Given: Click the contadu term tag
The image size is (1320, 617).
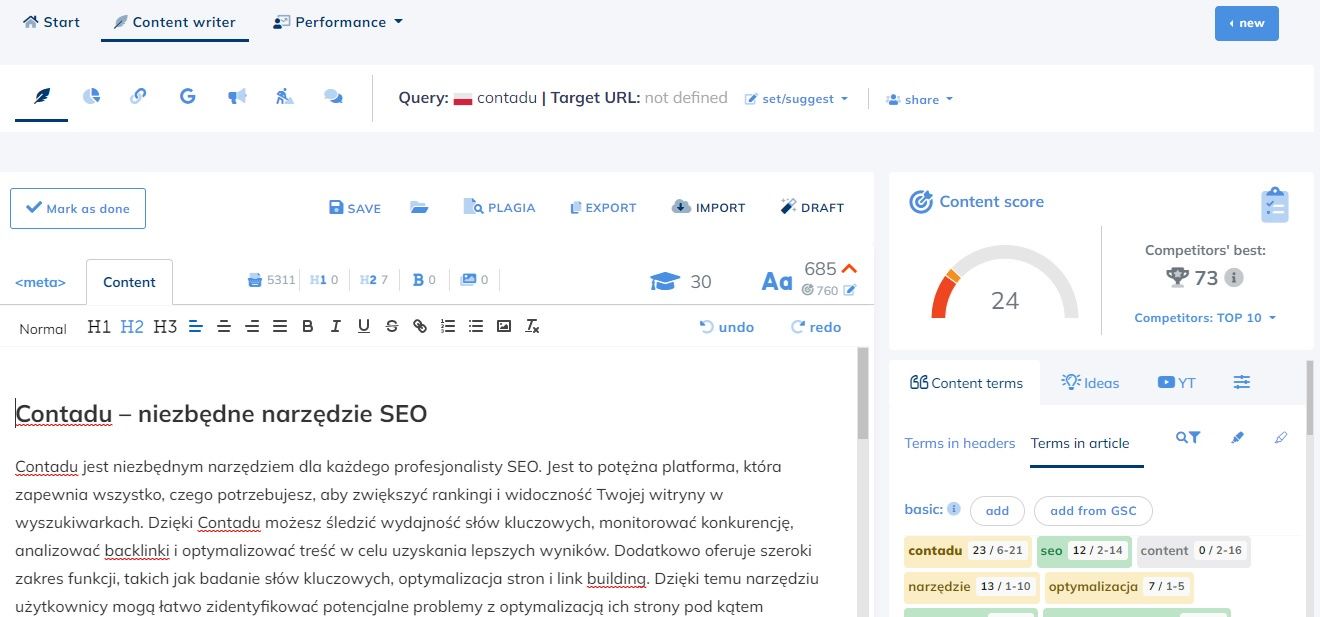Looking at the screenshot, I should click(x=966, y=551).
